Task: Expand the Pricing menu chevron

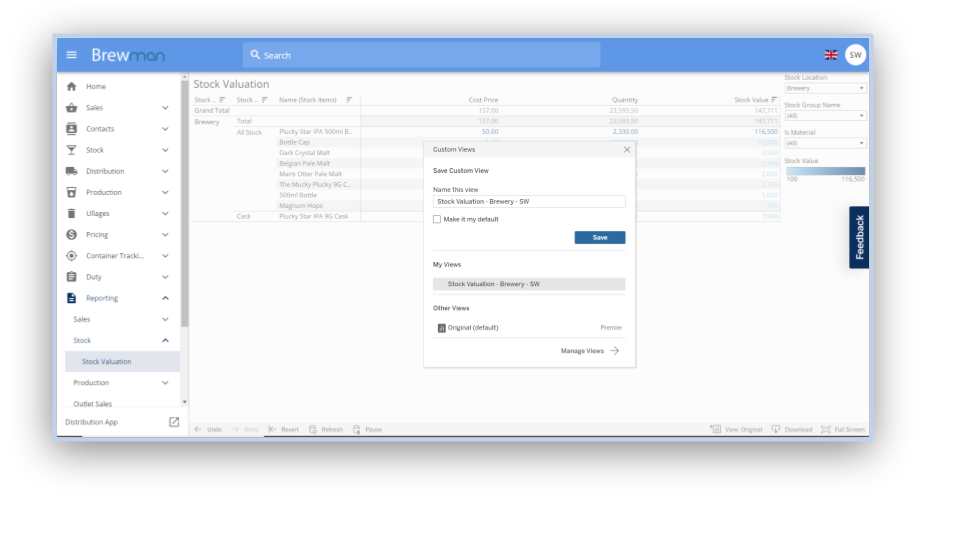Action: tap(165, 234)
